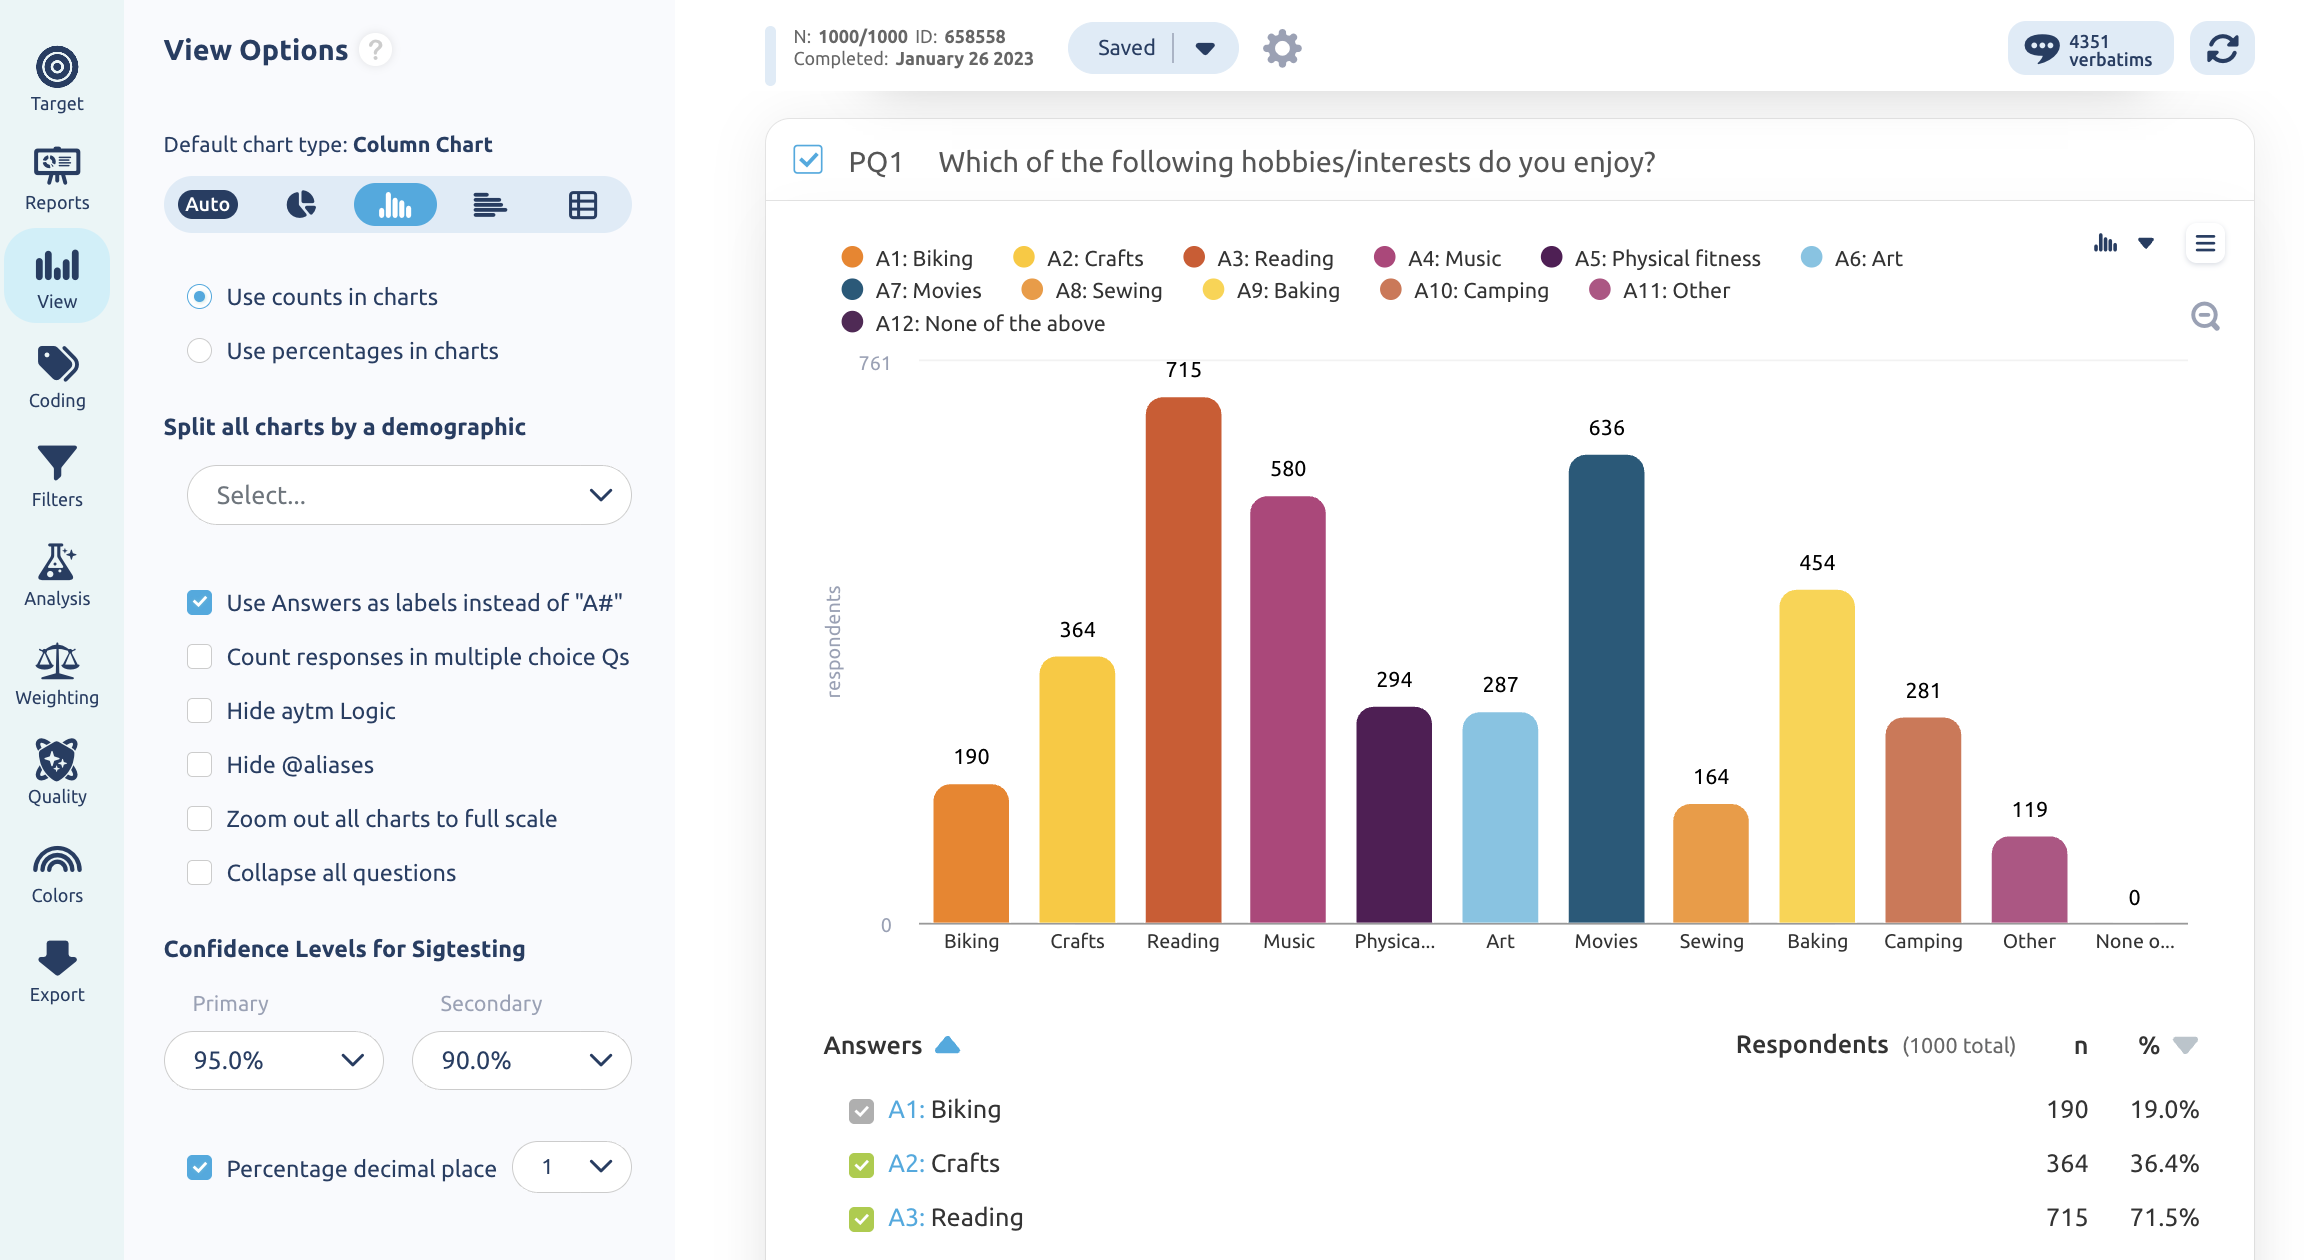Select table view as default type

pyautogui.click(x=583, y=205)
